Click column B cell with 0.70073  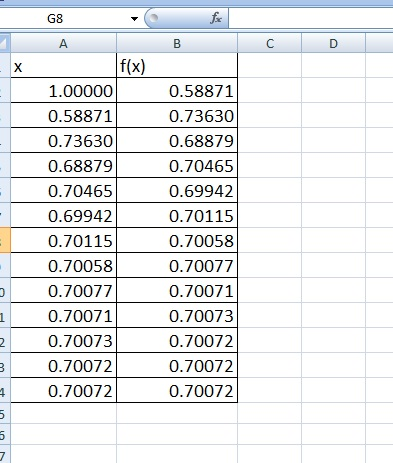click(177, 315)
